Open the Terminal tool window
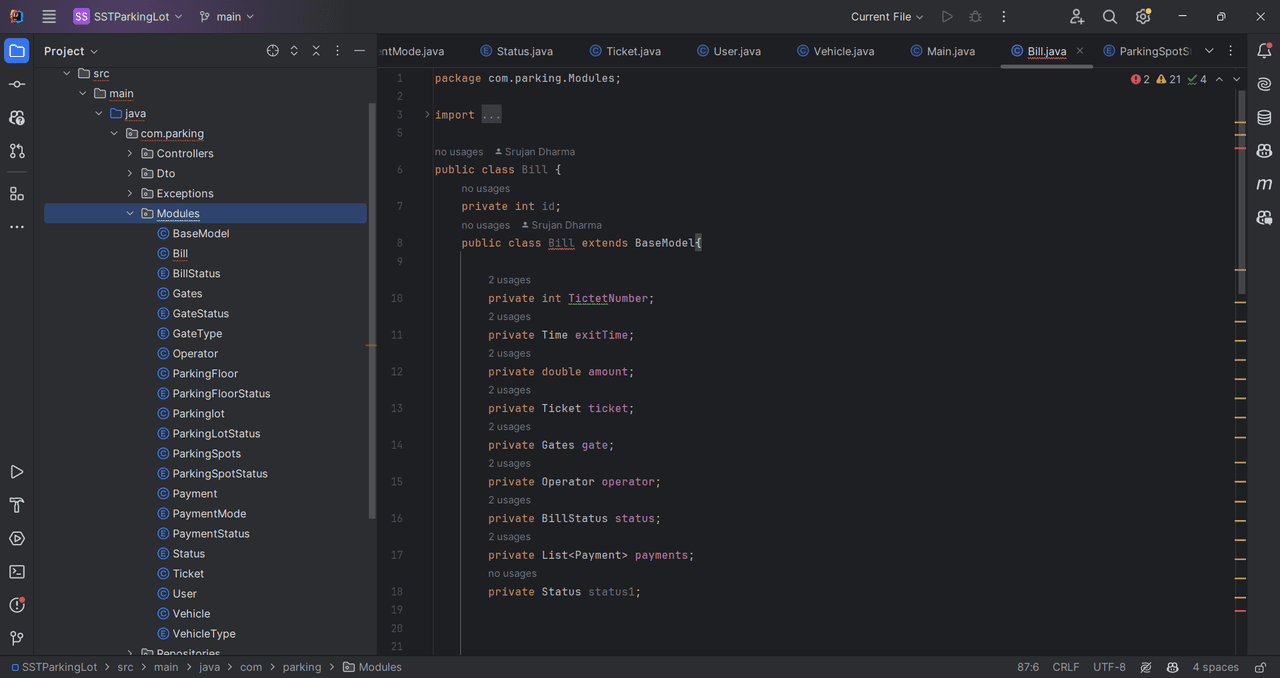 coord(17,572)
